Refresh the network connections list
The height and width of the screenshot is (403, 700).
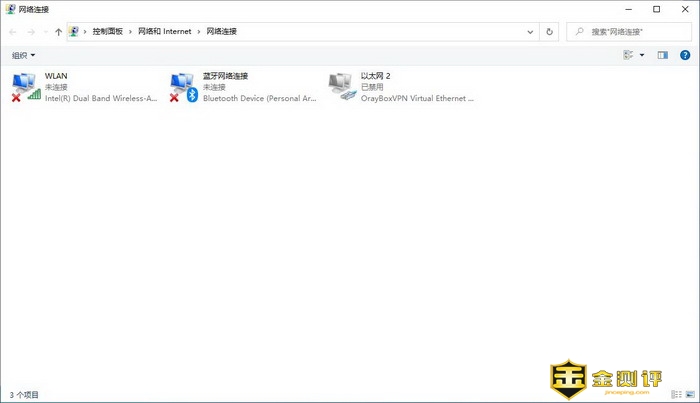[x=549, y=32]
